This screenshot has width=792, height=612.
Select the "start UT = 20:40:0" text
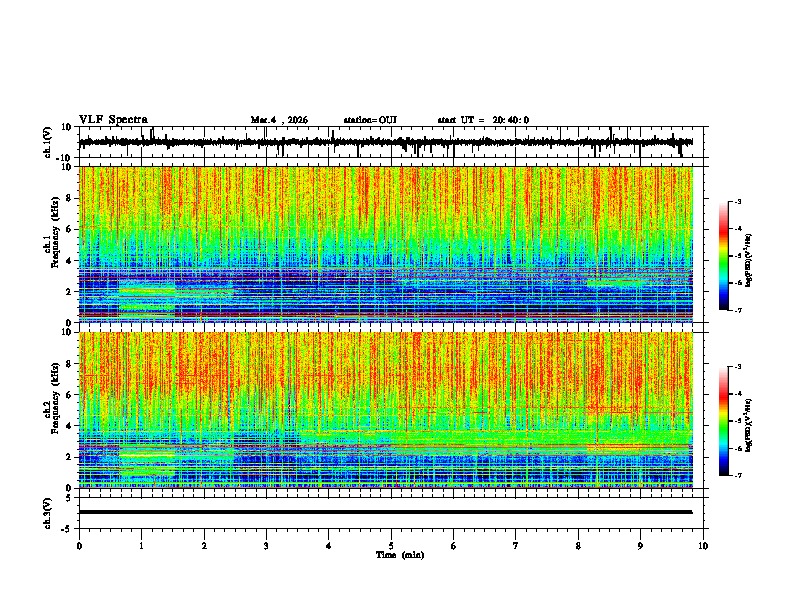coord(483,120)
